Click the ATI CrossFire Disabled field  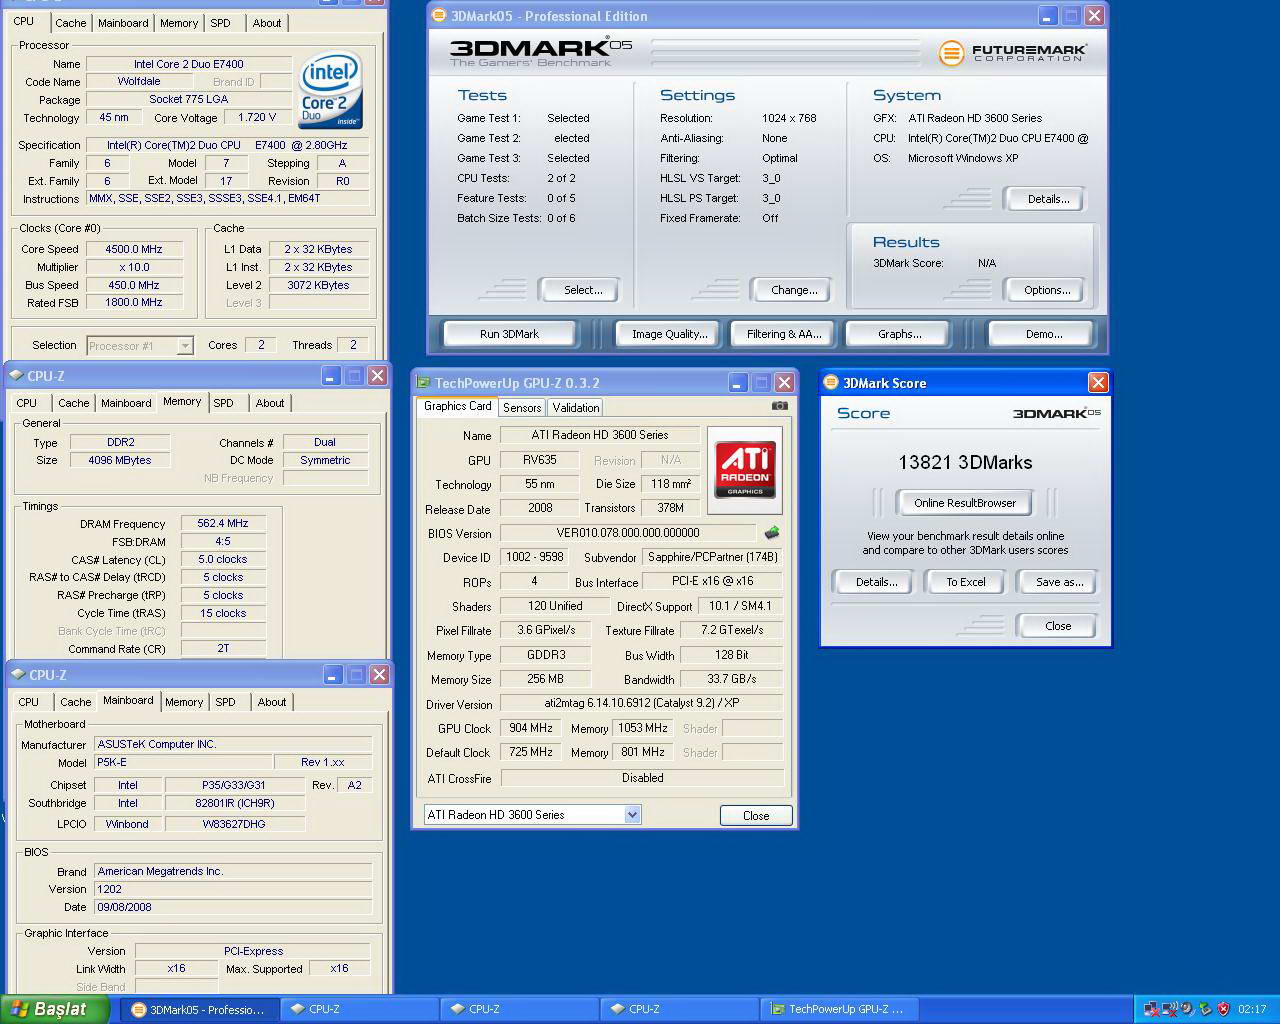pos(641,778)
